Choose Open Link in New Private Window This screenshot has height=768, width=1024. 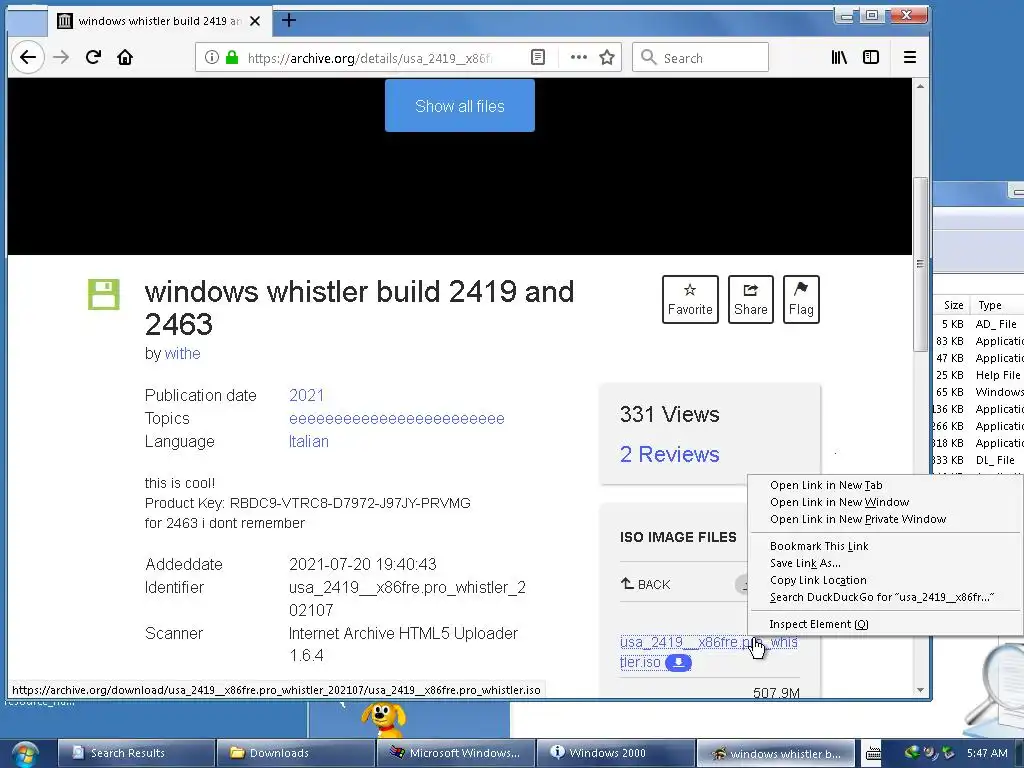[857, 519]
